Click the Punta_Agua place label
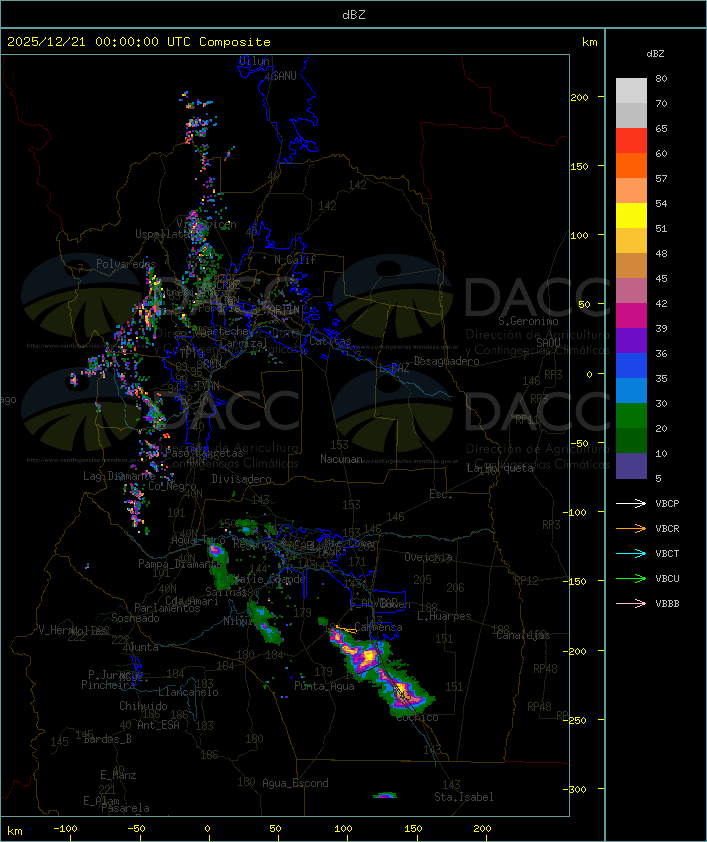This screenshot has height=842, width=707. 324,686
